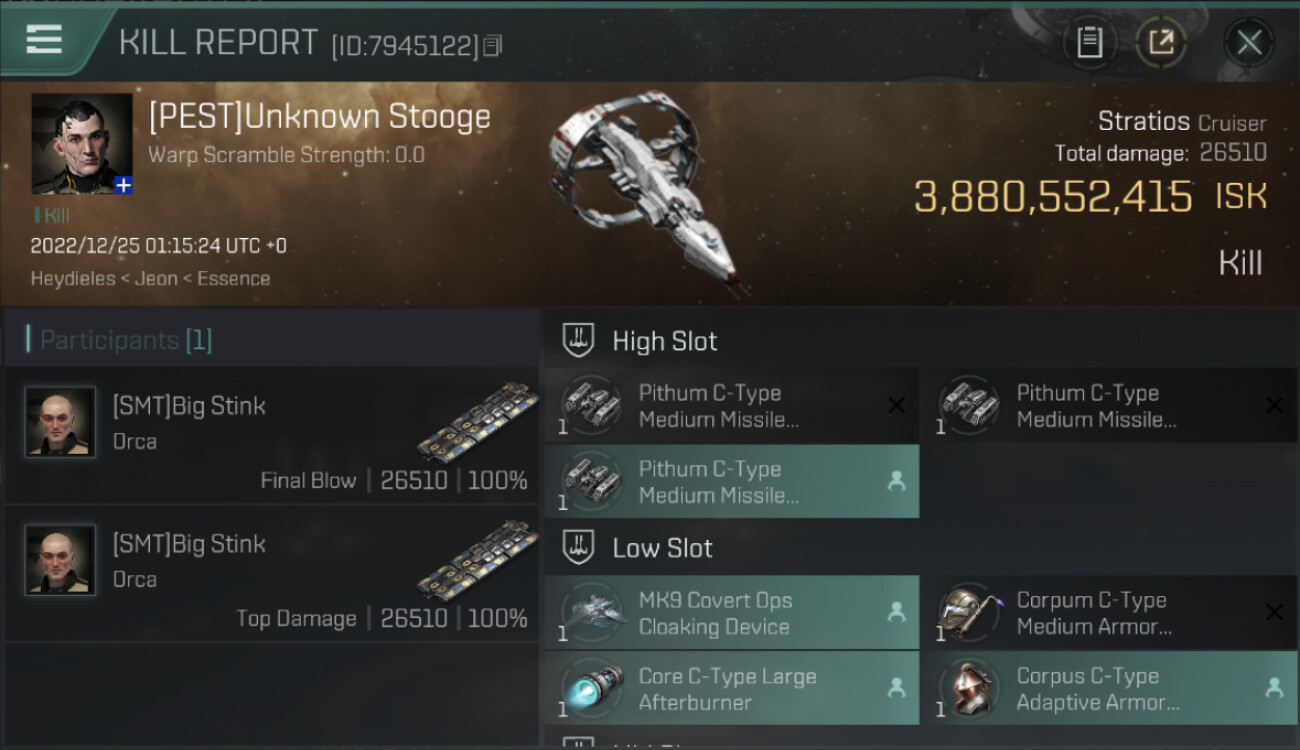This screenshot has height=750, width=1300.
Task: Click Heydieles location link
Action: pos(70,279)
